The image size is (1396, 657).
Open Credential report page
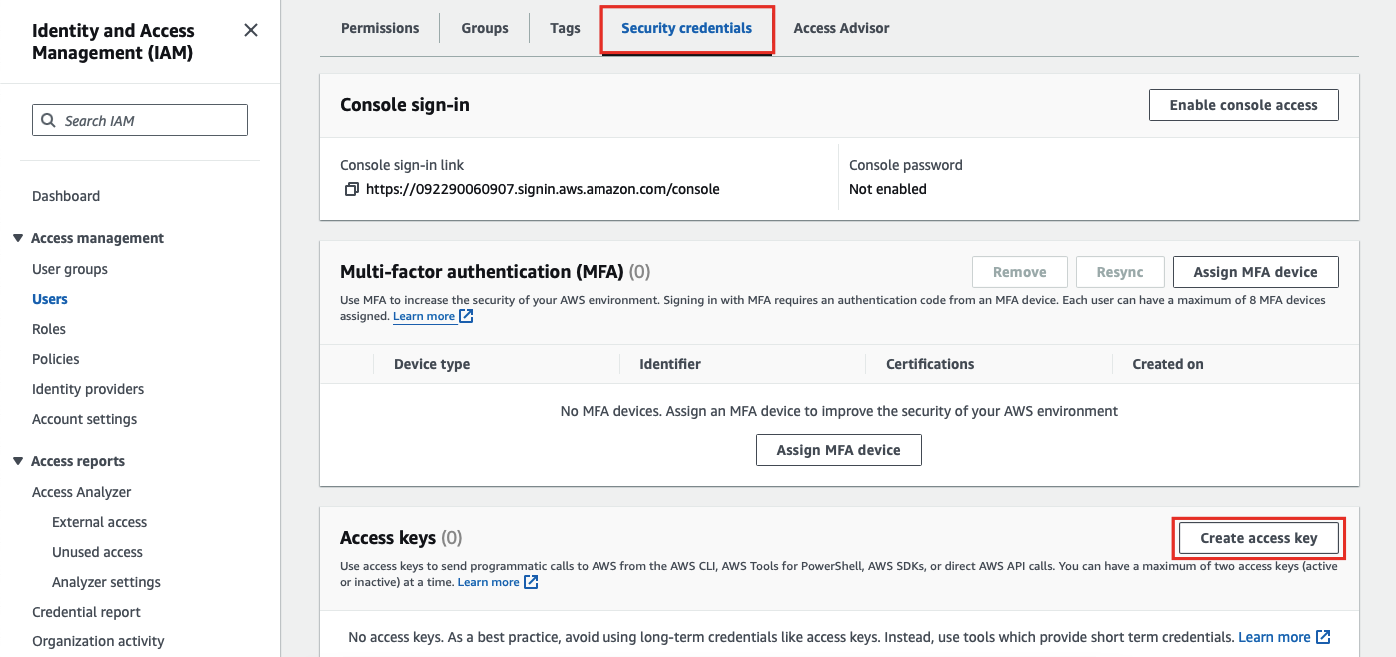[x=87, y=612]
